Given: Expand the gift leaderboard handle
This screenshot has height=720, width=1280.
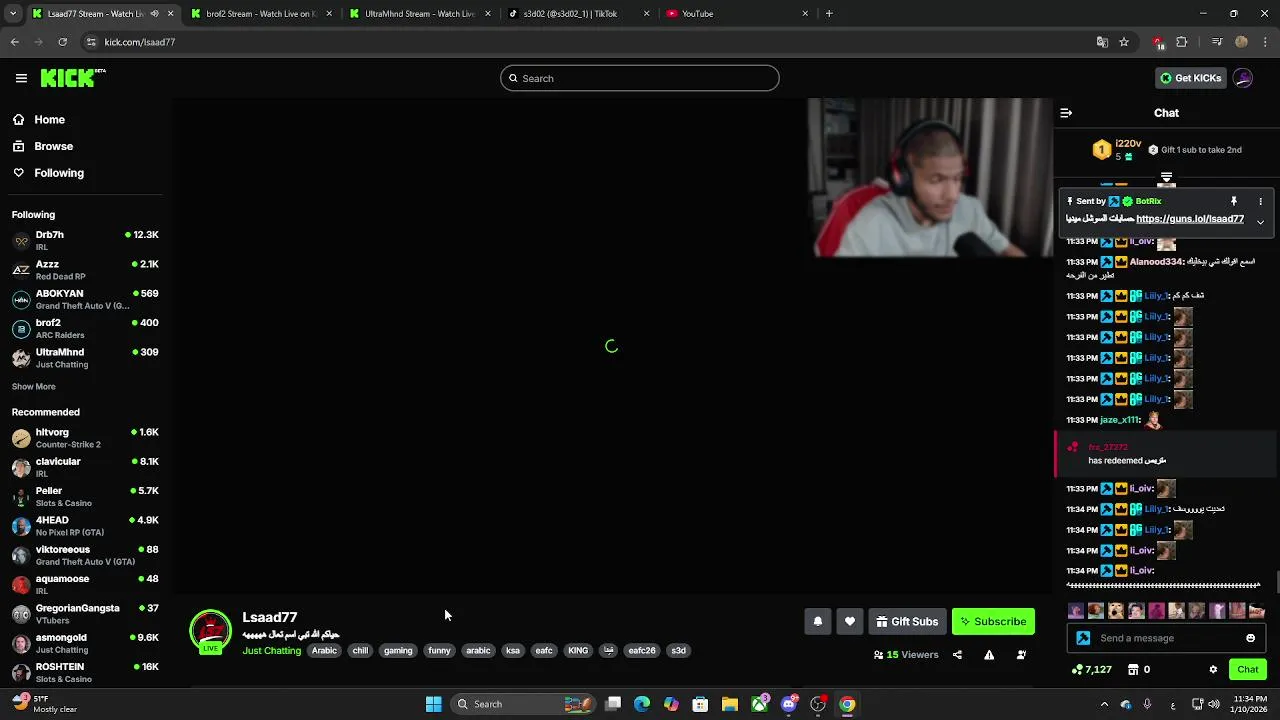Looking at the screenshot, I should tap(1166, 178).
